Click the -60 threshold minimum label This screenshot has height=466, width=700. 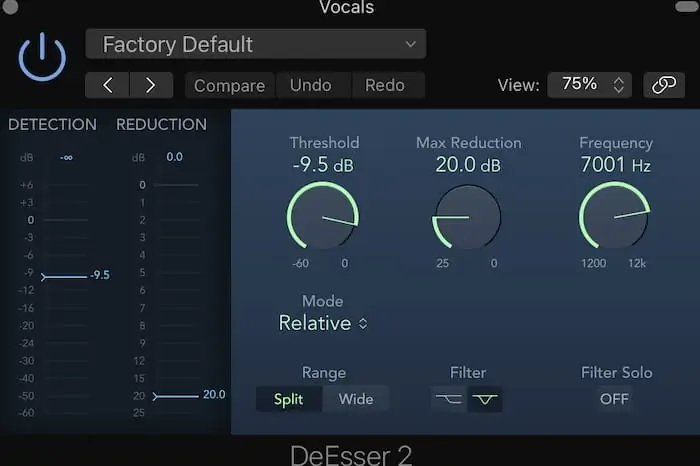click(300, 263)
